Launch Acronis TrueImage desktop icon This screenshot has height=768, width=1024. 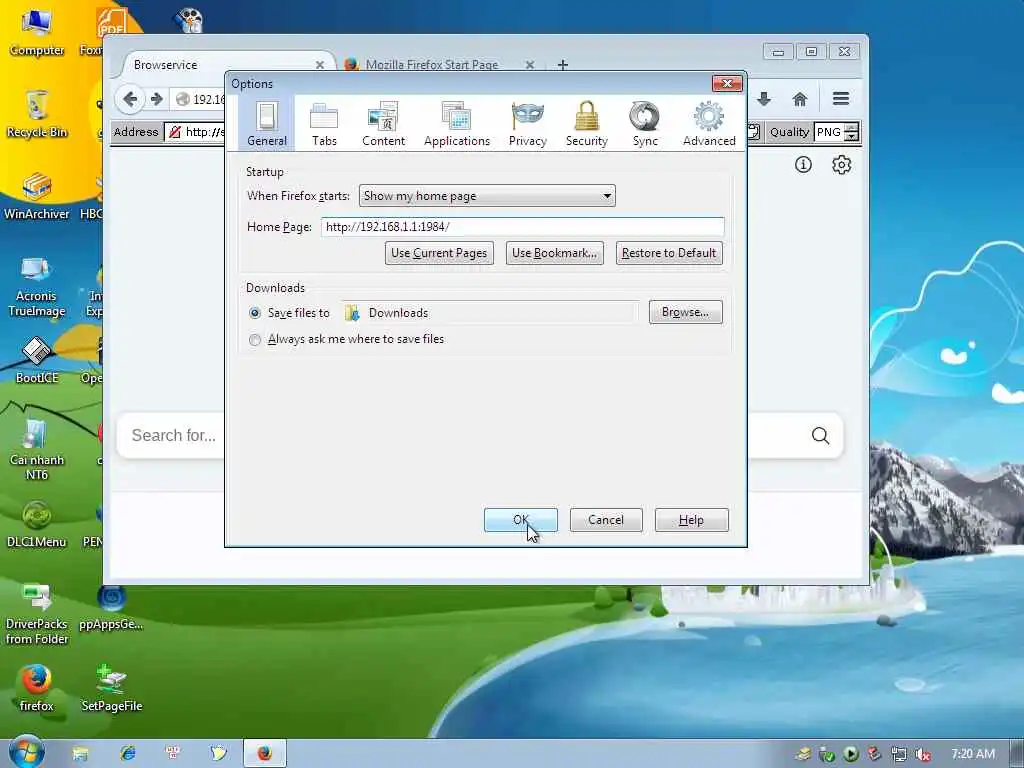(37, 286)
